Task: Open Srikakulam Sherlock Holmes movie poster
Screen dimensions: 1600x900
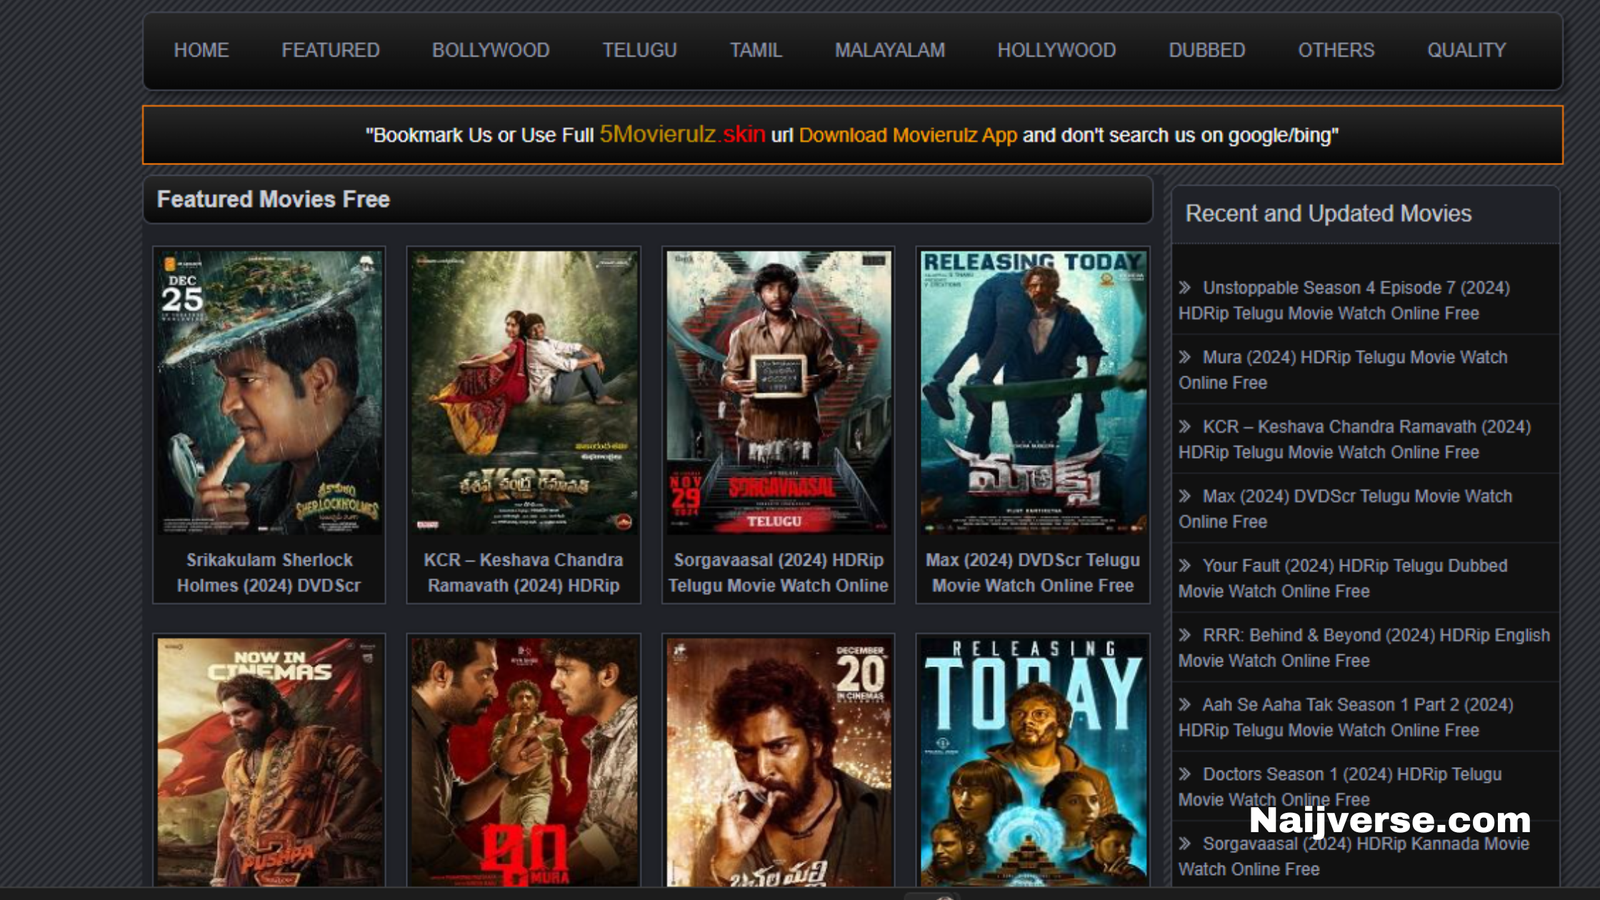Action: click(269, 391)
